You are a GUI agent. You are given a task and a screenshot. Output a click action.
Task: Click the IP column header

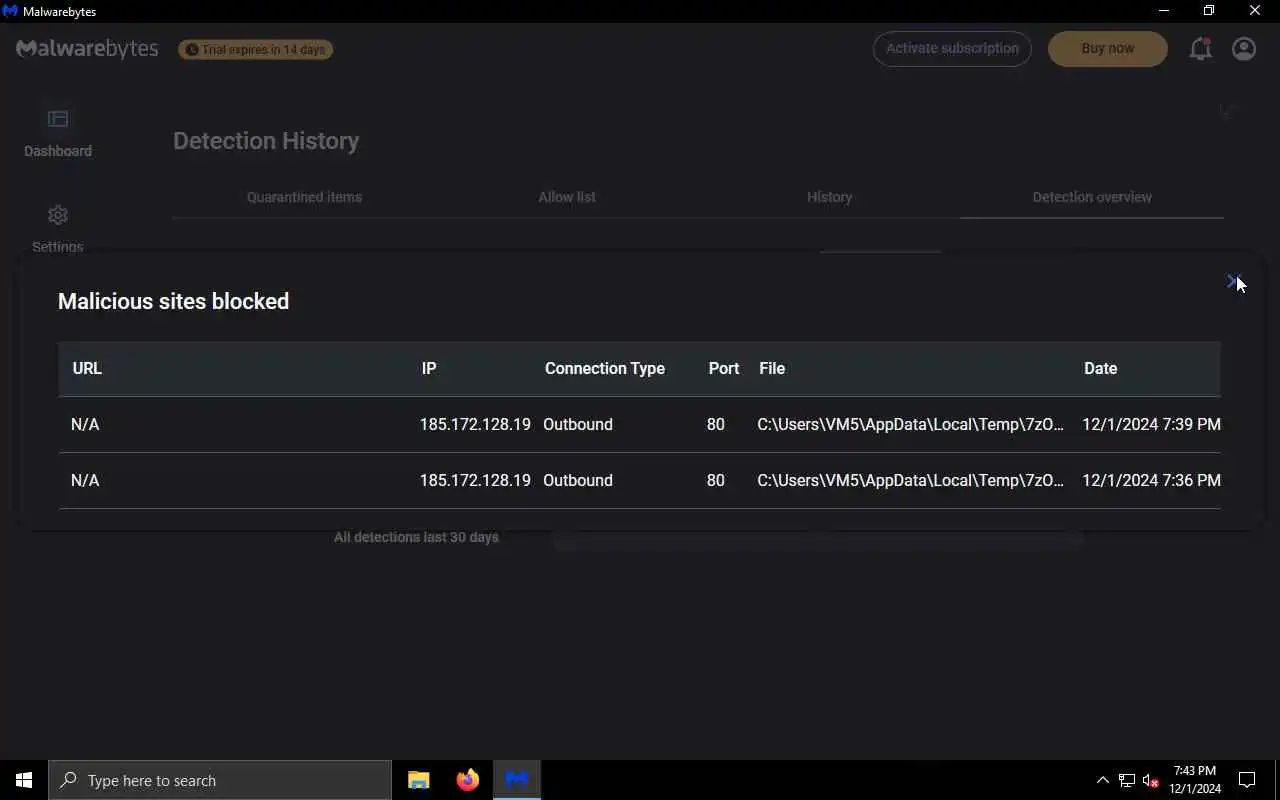(x=429, y=368)
